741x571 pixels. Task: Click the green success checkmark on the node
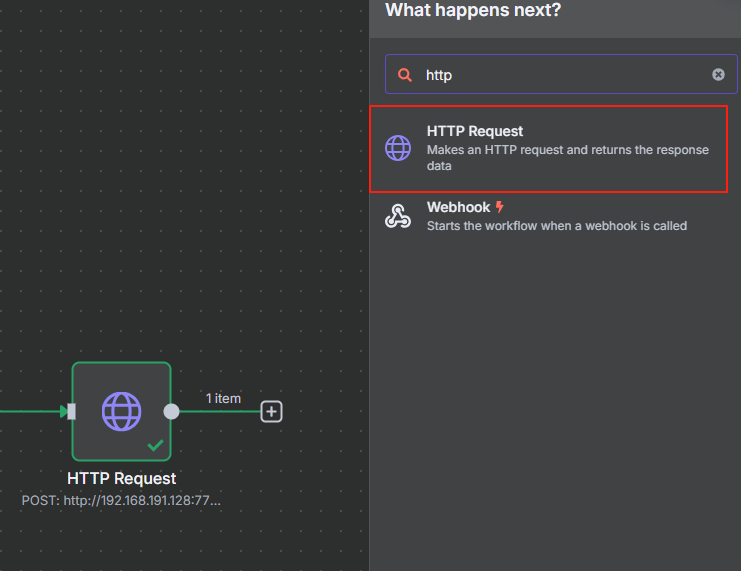click(155, 445)
